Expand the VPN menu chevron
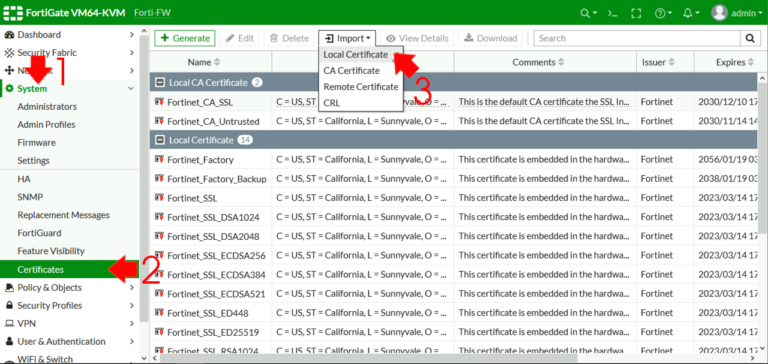The image size is (768, 364). [131, 323]
